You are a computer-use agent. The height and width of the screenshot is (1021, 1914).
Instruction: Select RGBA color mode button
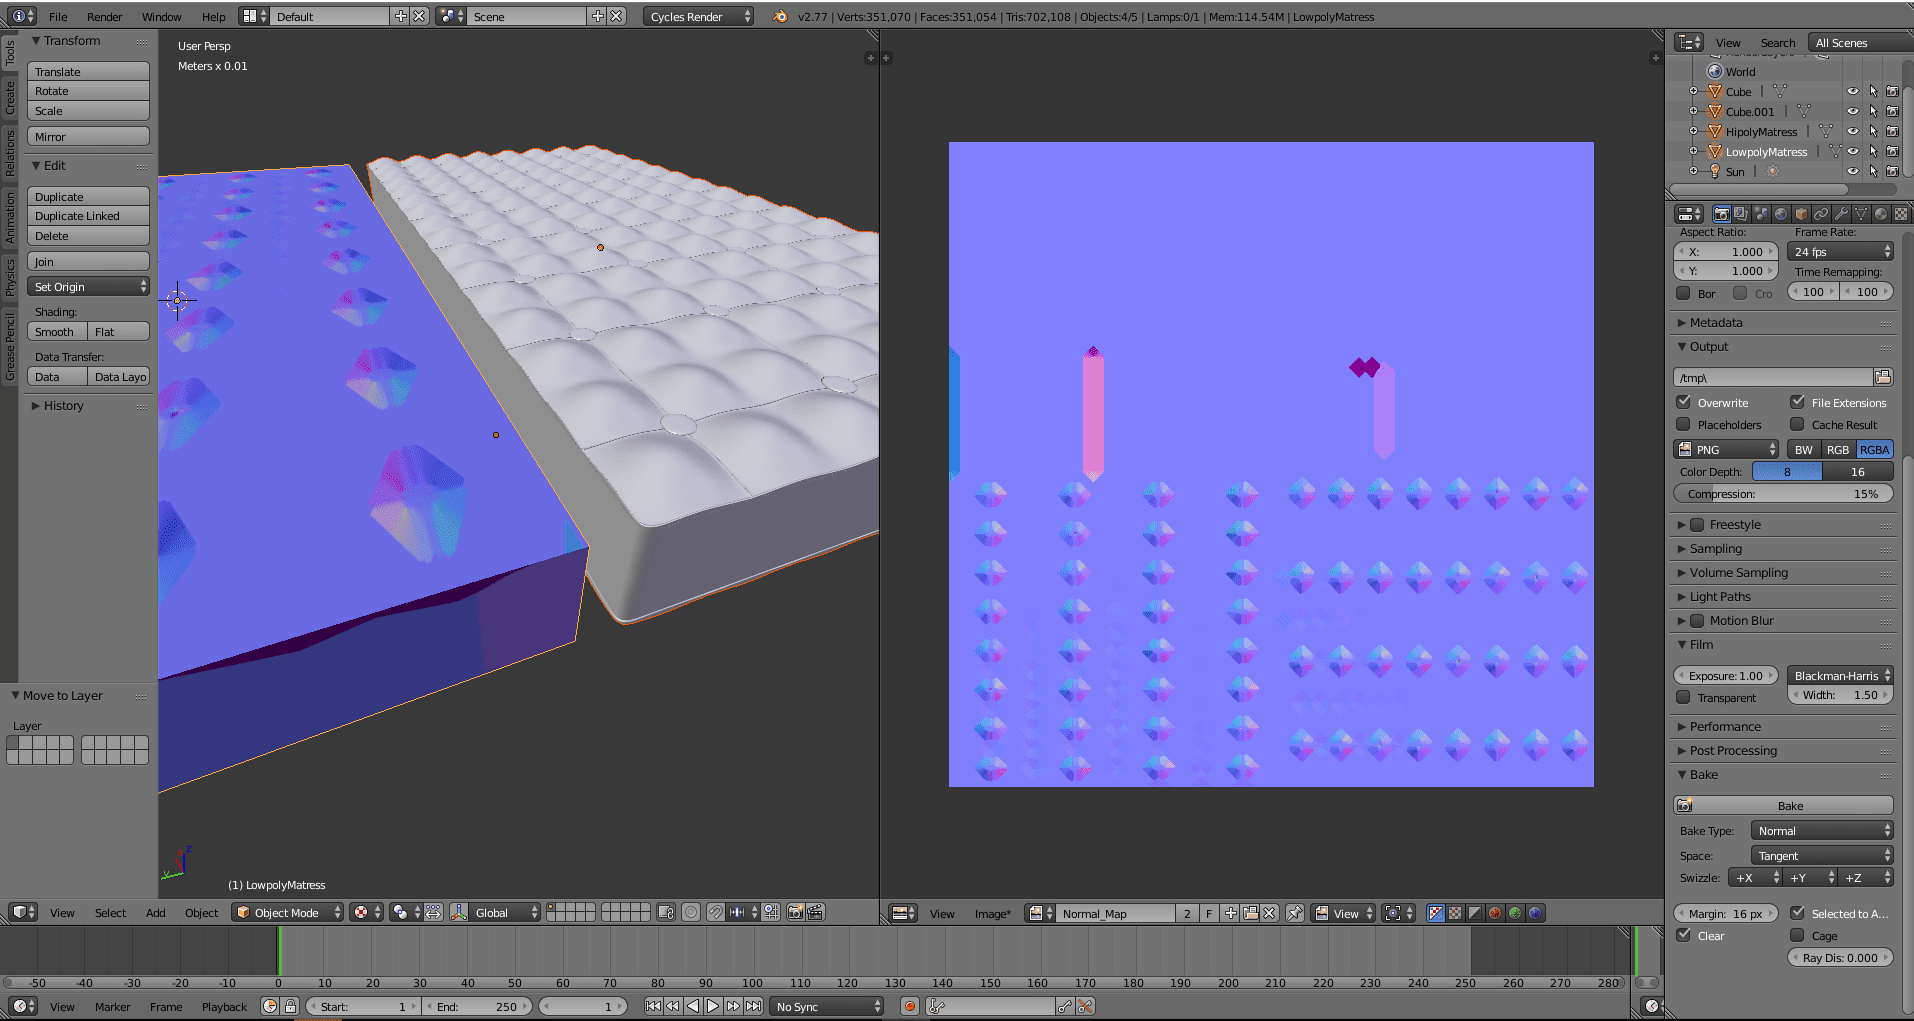coord(1874,449)
